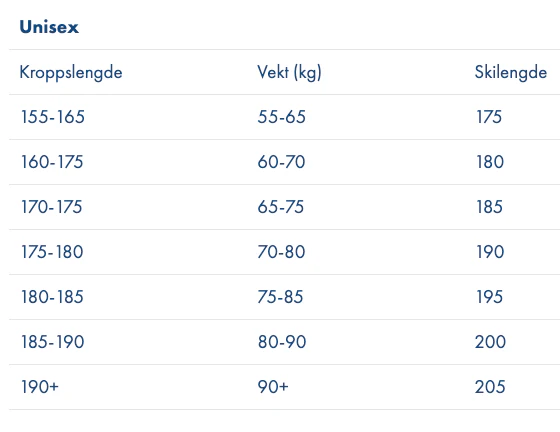Select the Vekt (kg) column header
Viewport: 560px width, 432px height.
point(289,72)
